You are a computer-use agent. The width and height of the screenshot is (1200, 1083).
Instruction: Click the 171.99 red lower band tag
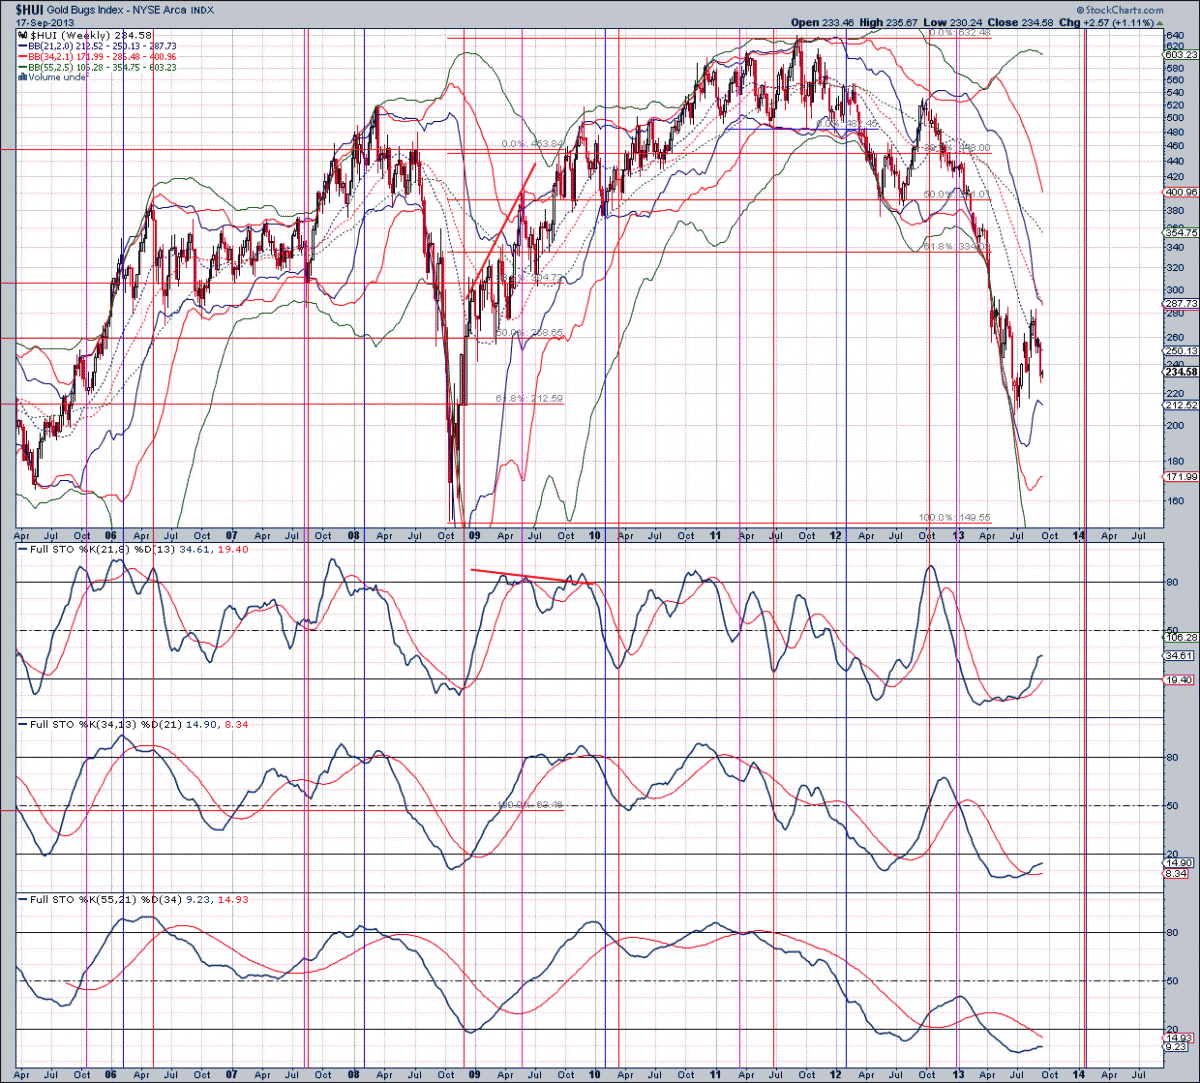pos(1181,478)
